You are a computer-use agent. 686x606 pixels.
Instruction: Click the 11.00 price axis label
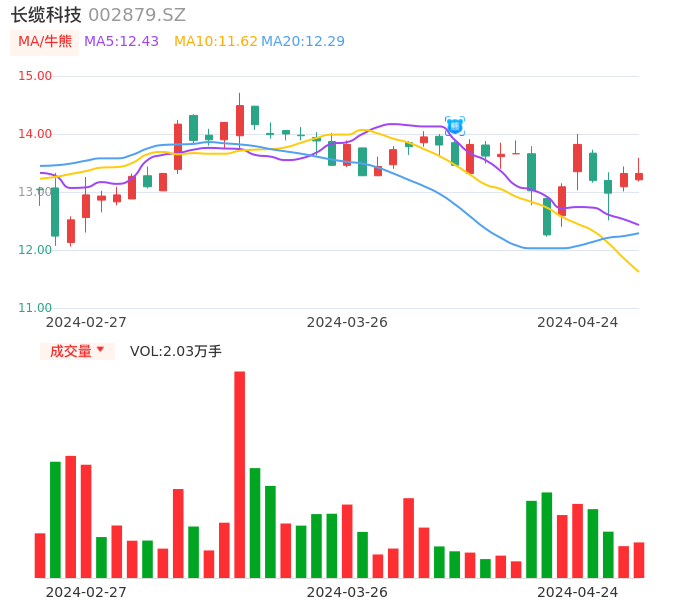tap(35, 308)
